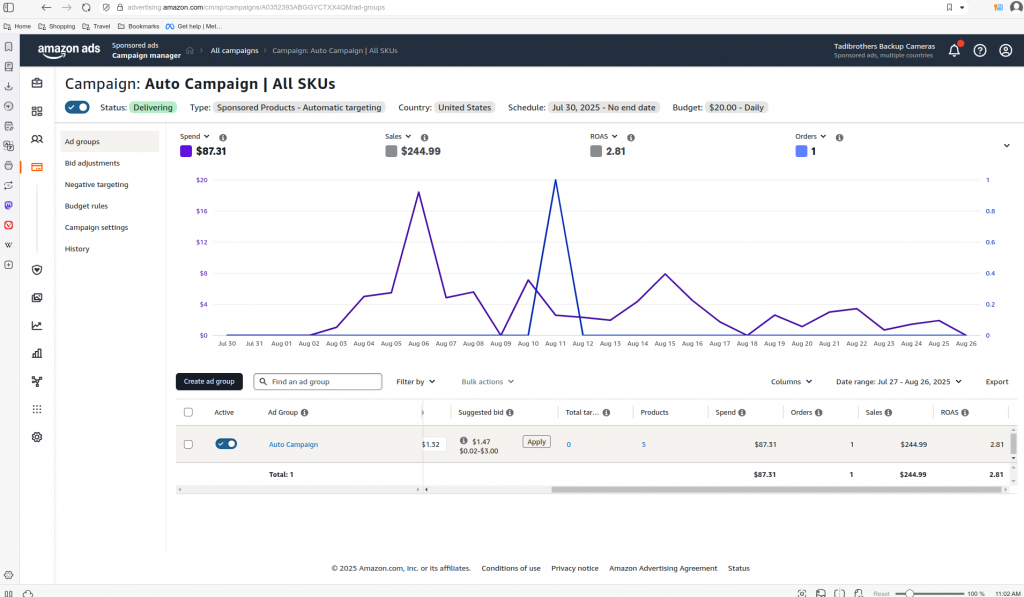Go to All campaigns breadcrumb
The width and height of the screenshot is (1024, 597).
[234, 50]
